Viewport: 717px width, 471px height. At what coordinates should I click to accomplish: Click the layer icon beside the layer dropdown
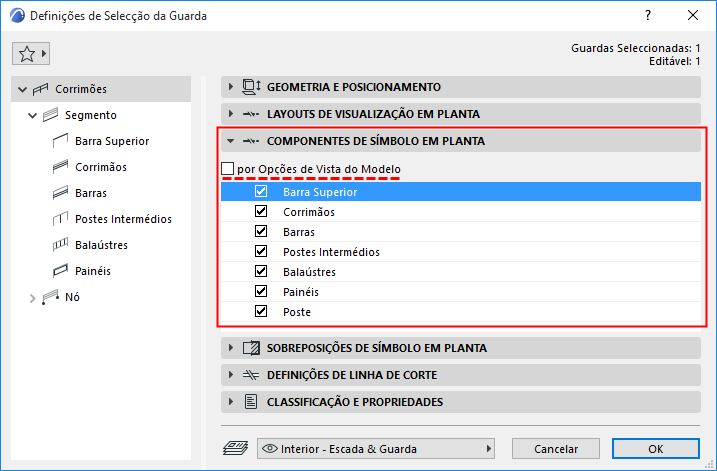236,449
